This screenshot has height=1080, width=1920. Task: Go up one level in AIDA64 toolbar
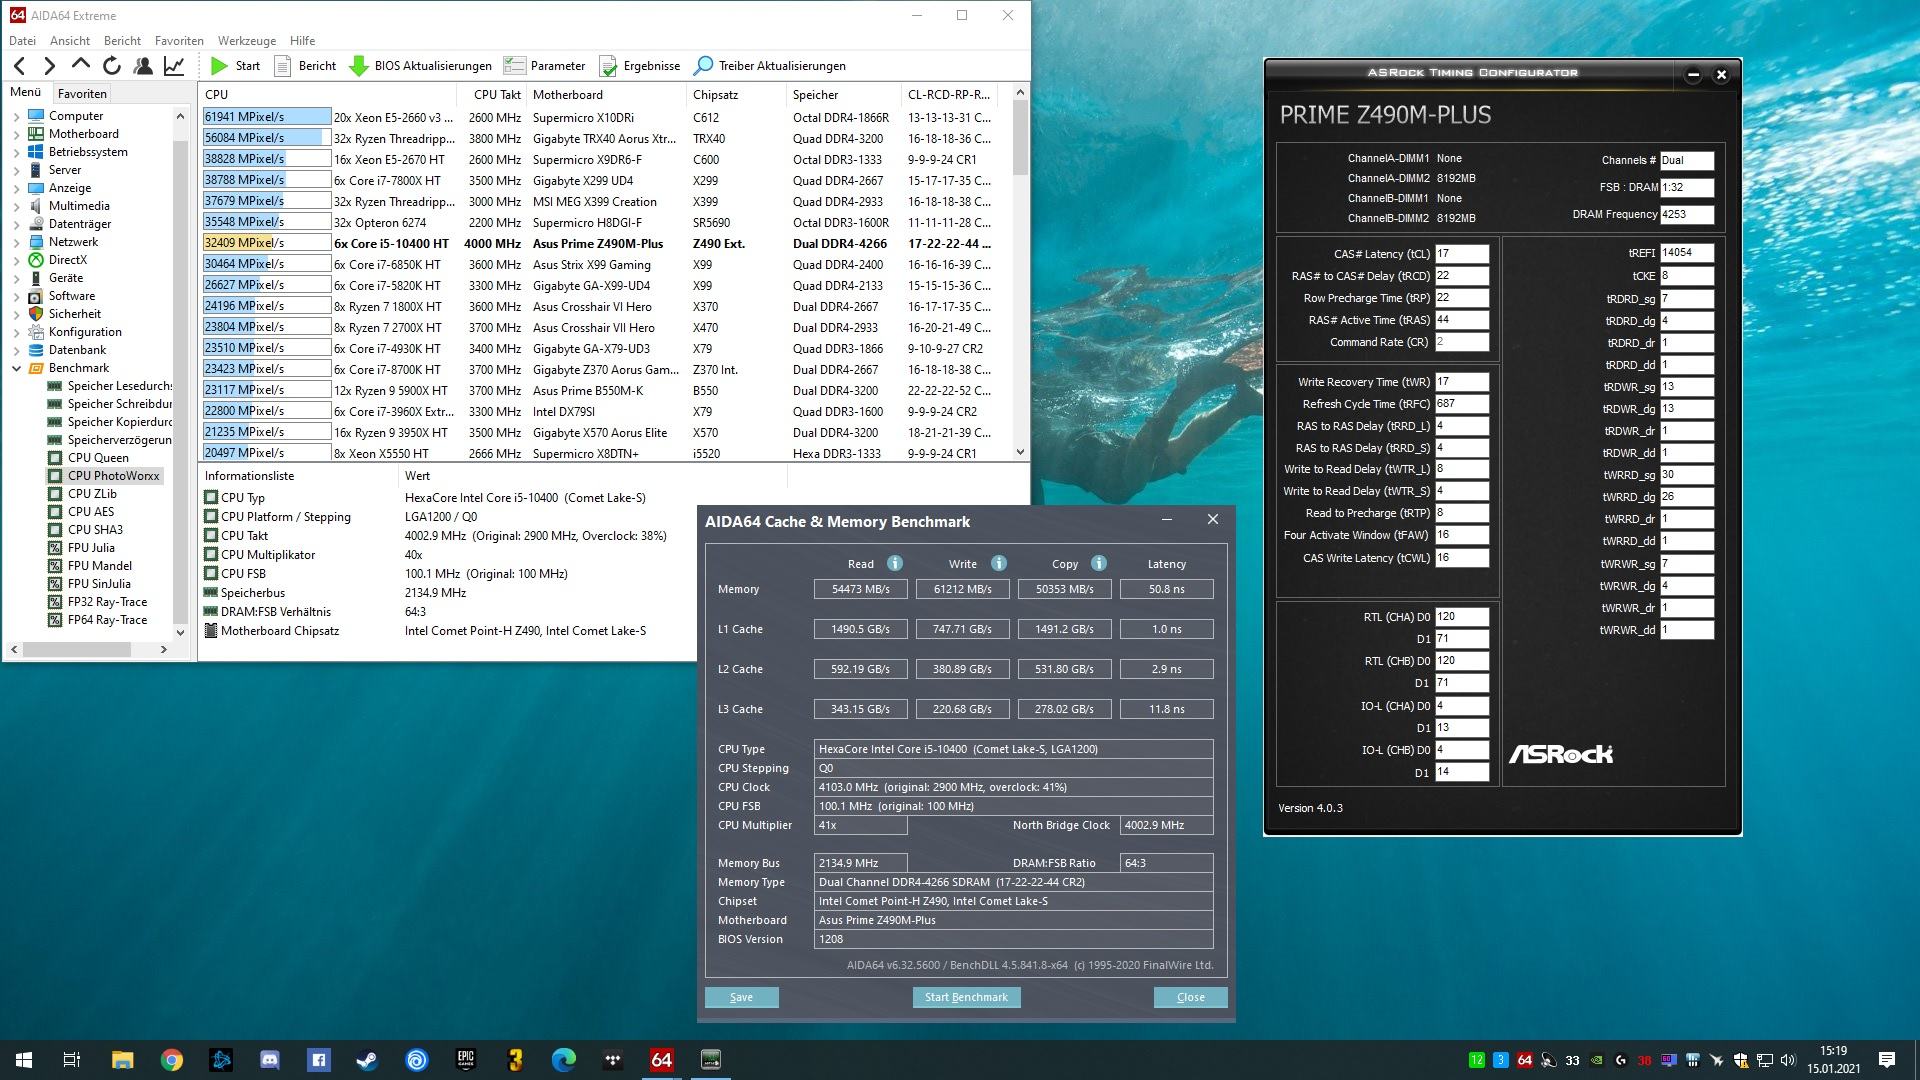81,65
